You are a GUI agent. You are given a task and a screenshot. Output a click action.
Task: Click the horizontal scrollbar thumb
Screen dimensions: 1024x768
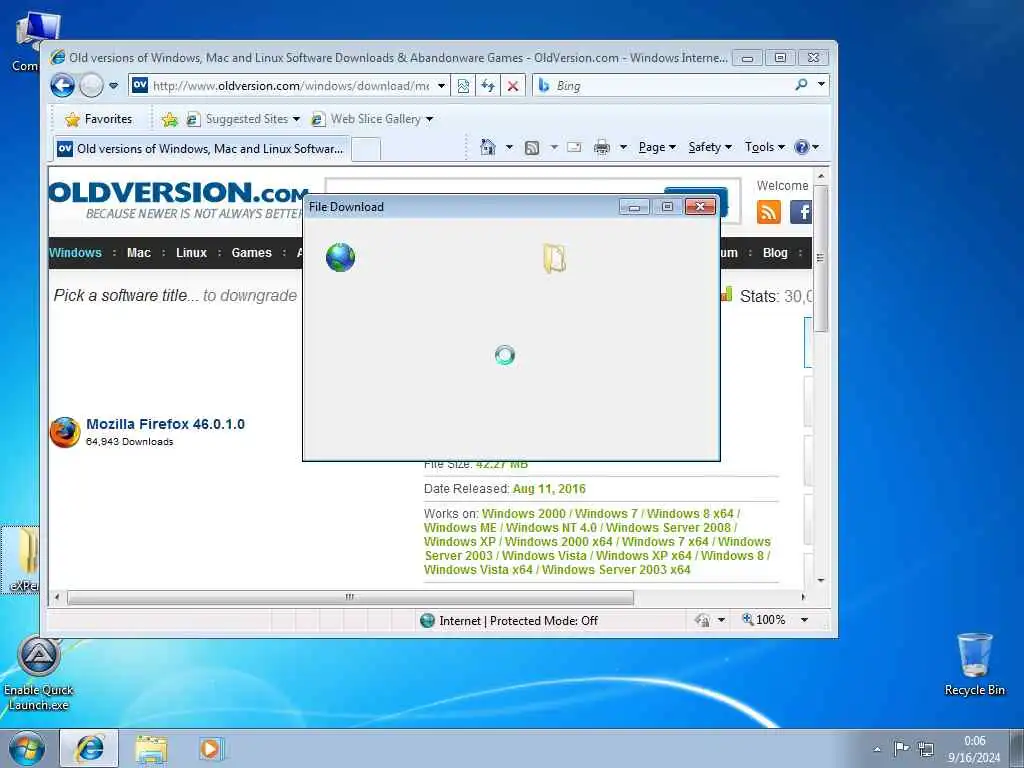[350, 597]
